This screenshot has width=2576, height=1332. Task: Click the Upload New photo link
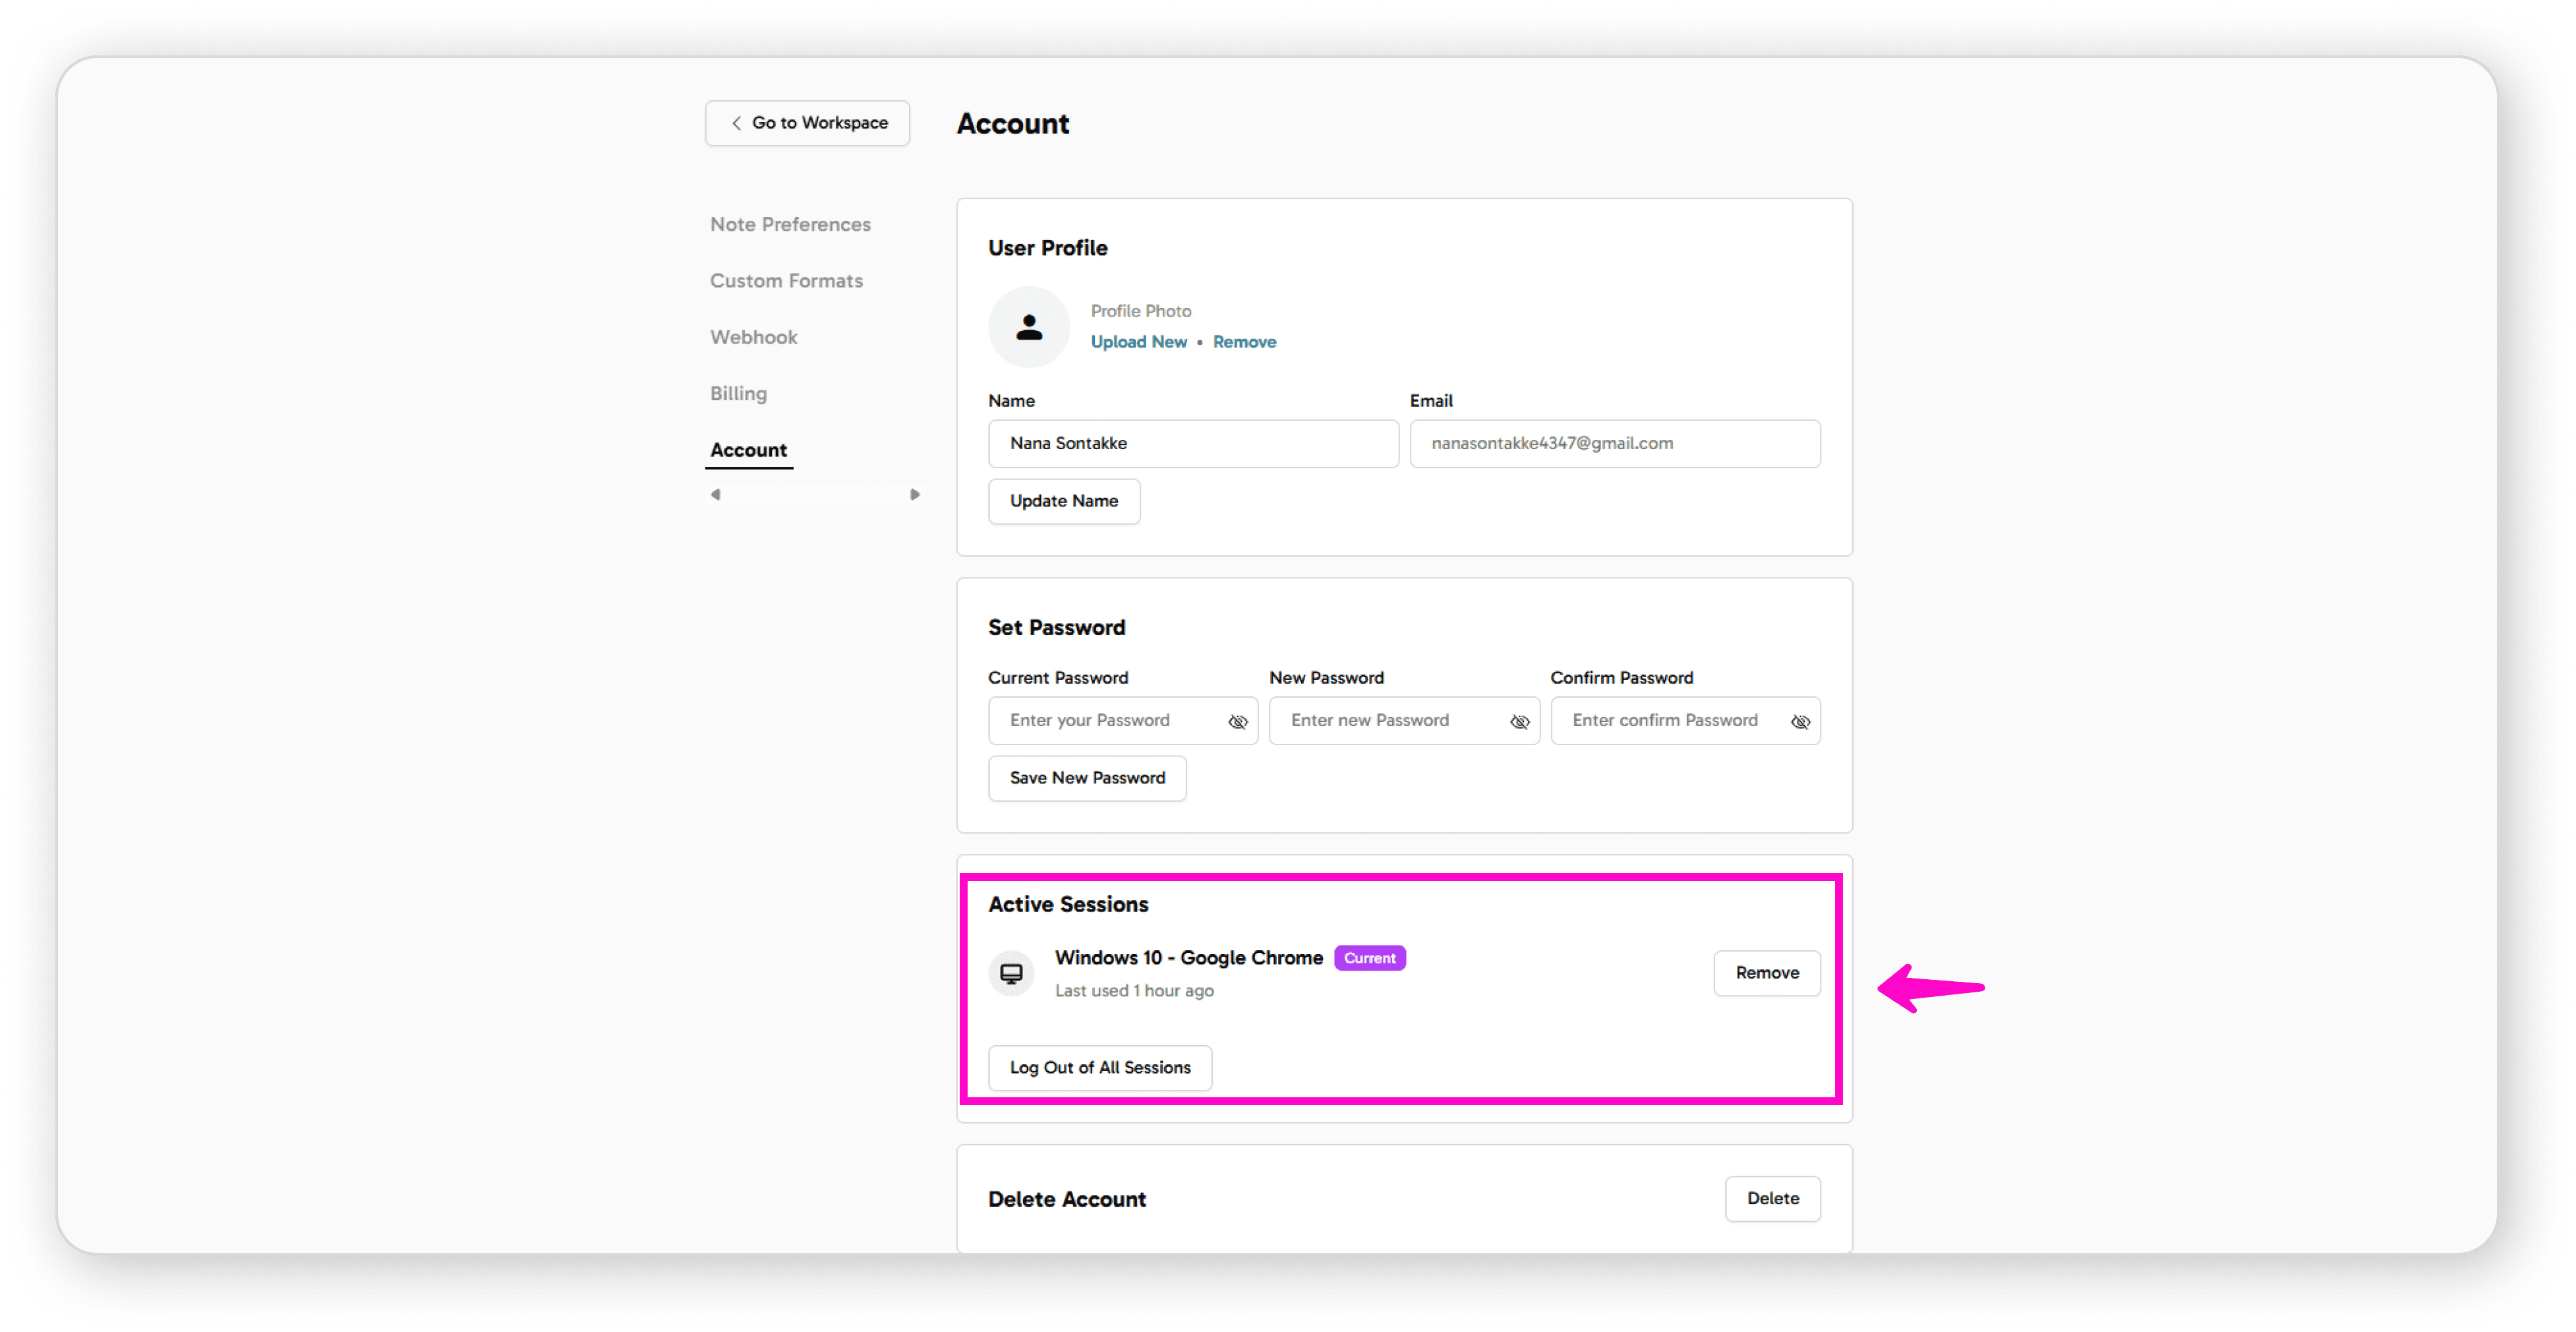click(x=1138, y=342)
